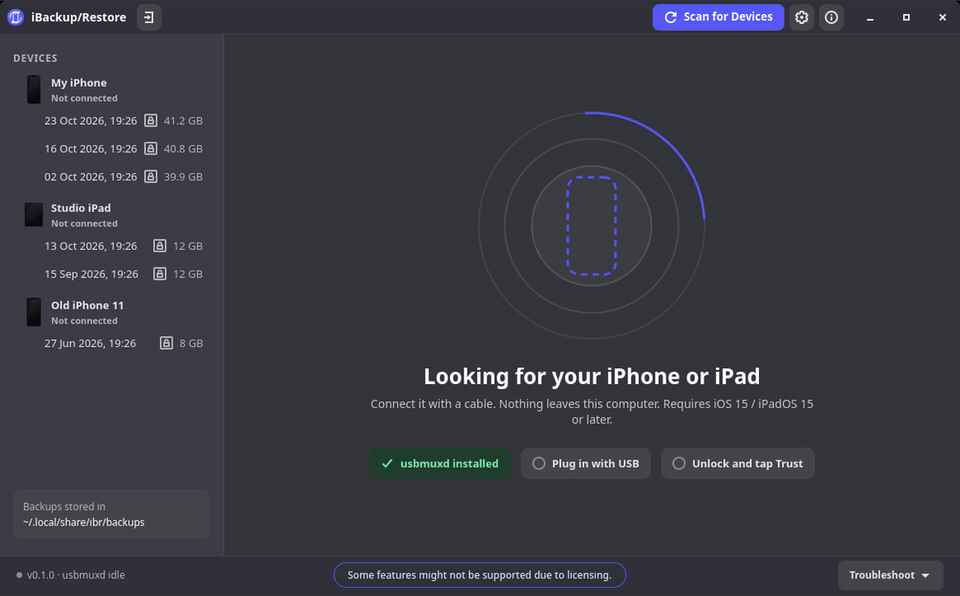Screen dimensions: 960x596
Task: Select My iPhone device entry
Action: (x=113, y=89)
